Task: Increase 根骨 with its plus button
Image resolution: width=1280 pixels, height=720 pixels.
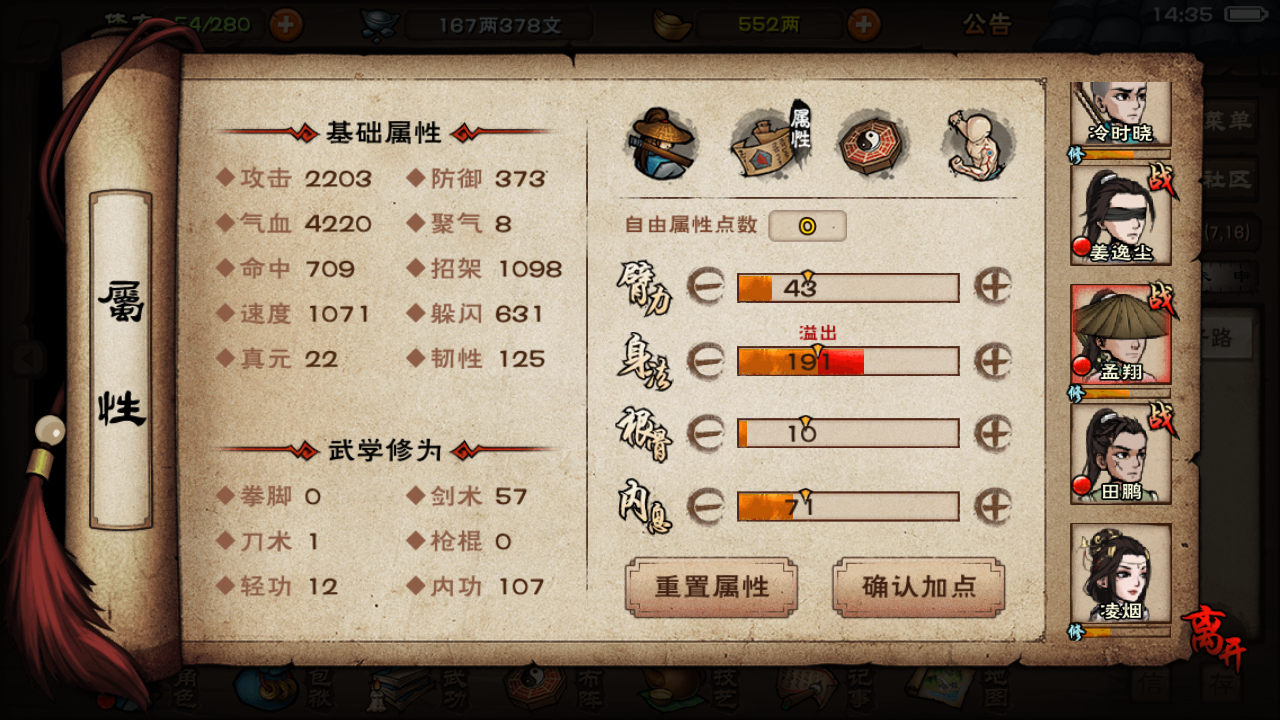Action: tap(993, 433)
